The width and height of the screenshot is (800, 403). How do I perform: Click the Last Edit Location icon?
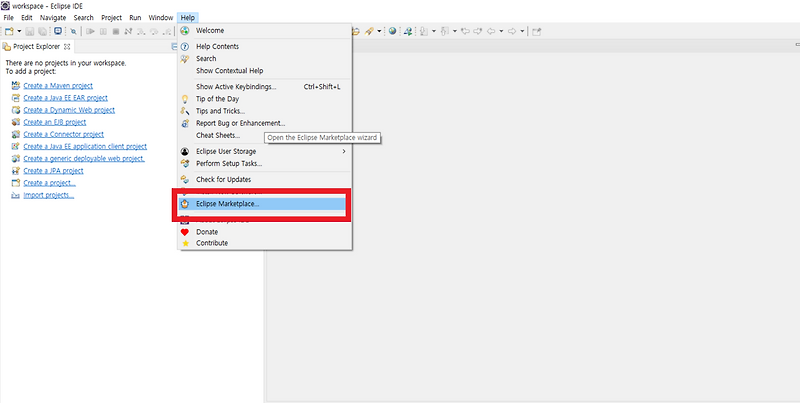tap(465, 31)
